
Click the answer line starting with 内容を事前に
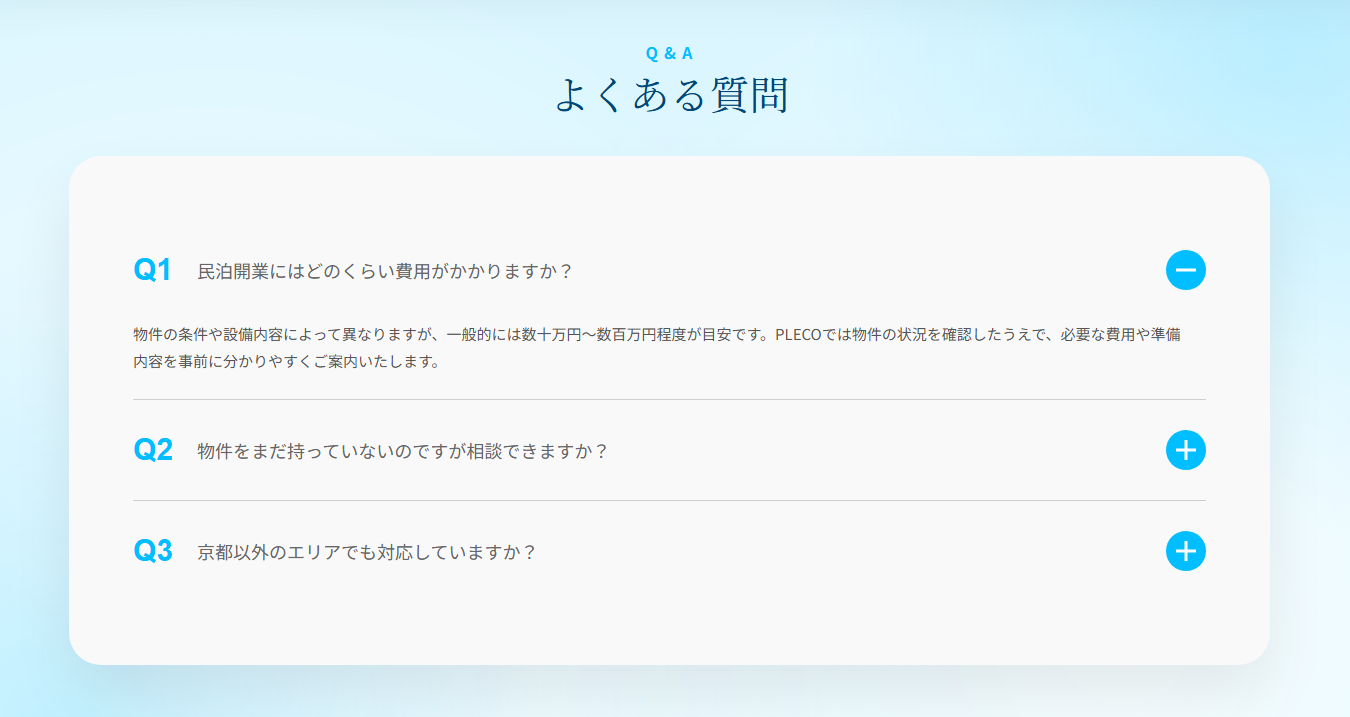[x=286, y=362]
